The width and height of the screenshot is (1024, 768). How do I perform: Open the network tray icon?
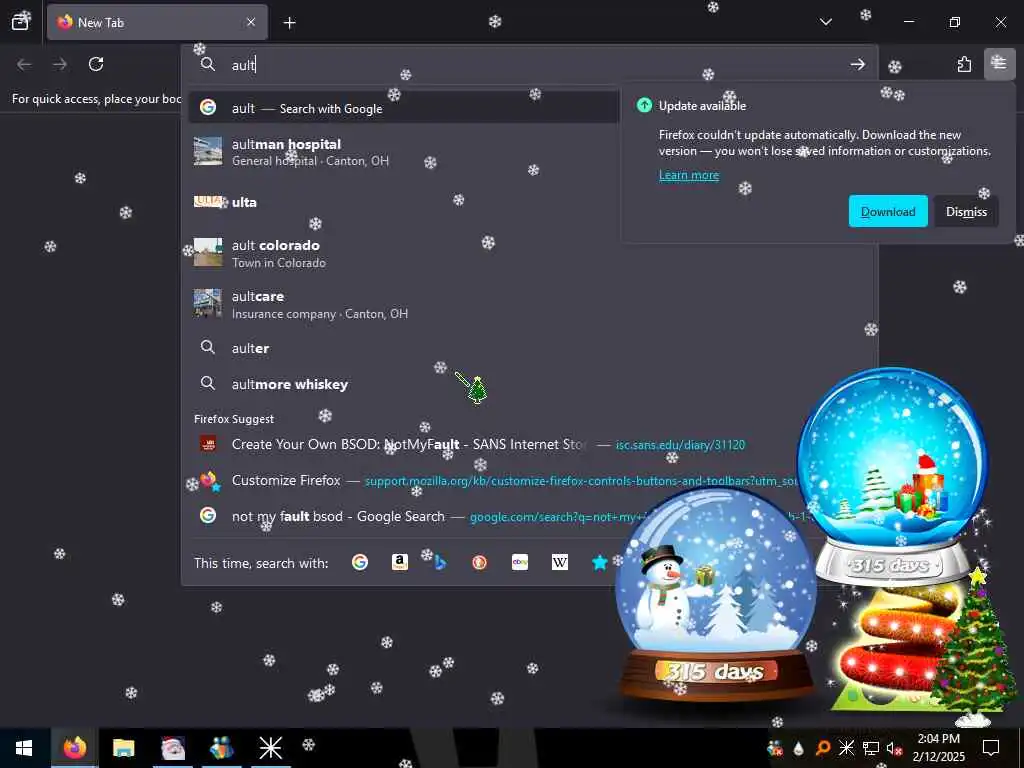coord(871,748)
